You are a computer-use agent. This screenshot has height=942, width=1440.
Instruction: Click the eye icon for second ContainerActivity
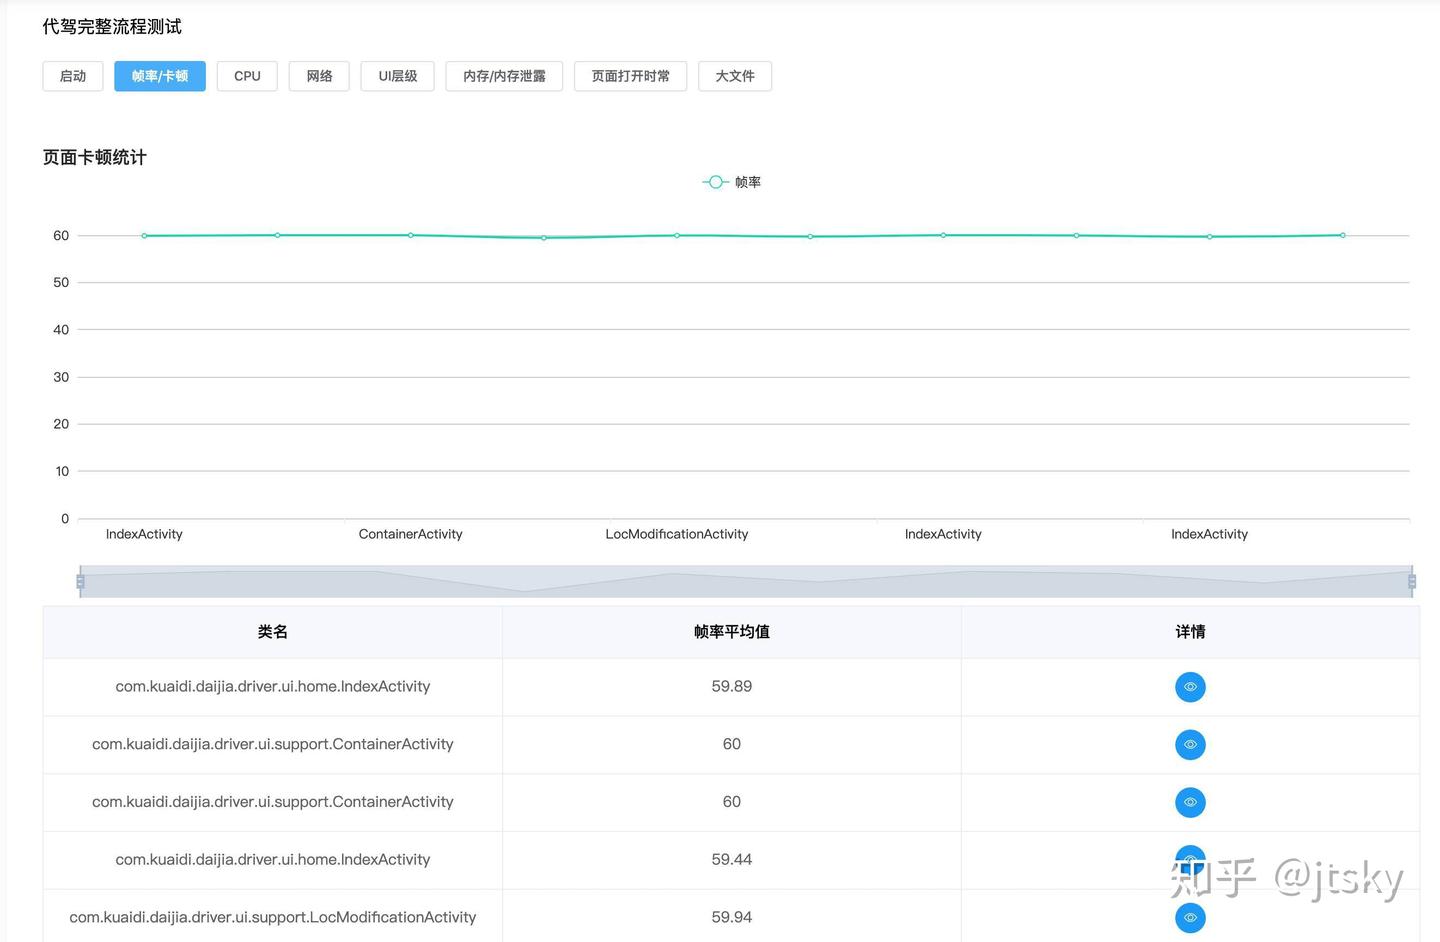pos(1189,802)
